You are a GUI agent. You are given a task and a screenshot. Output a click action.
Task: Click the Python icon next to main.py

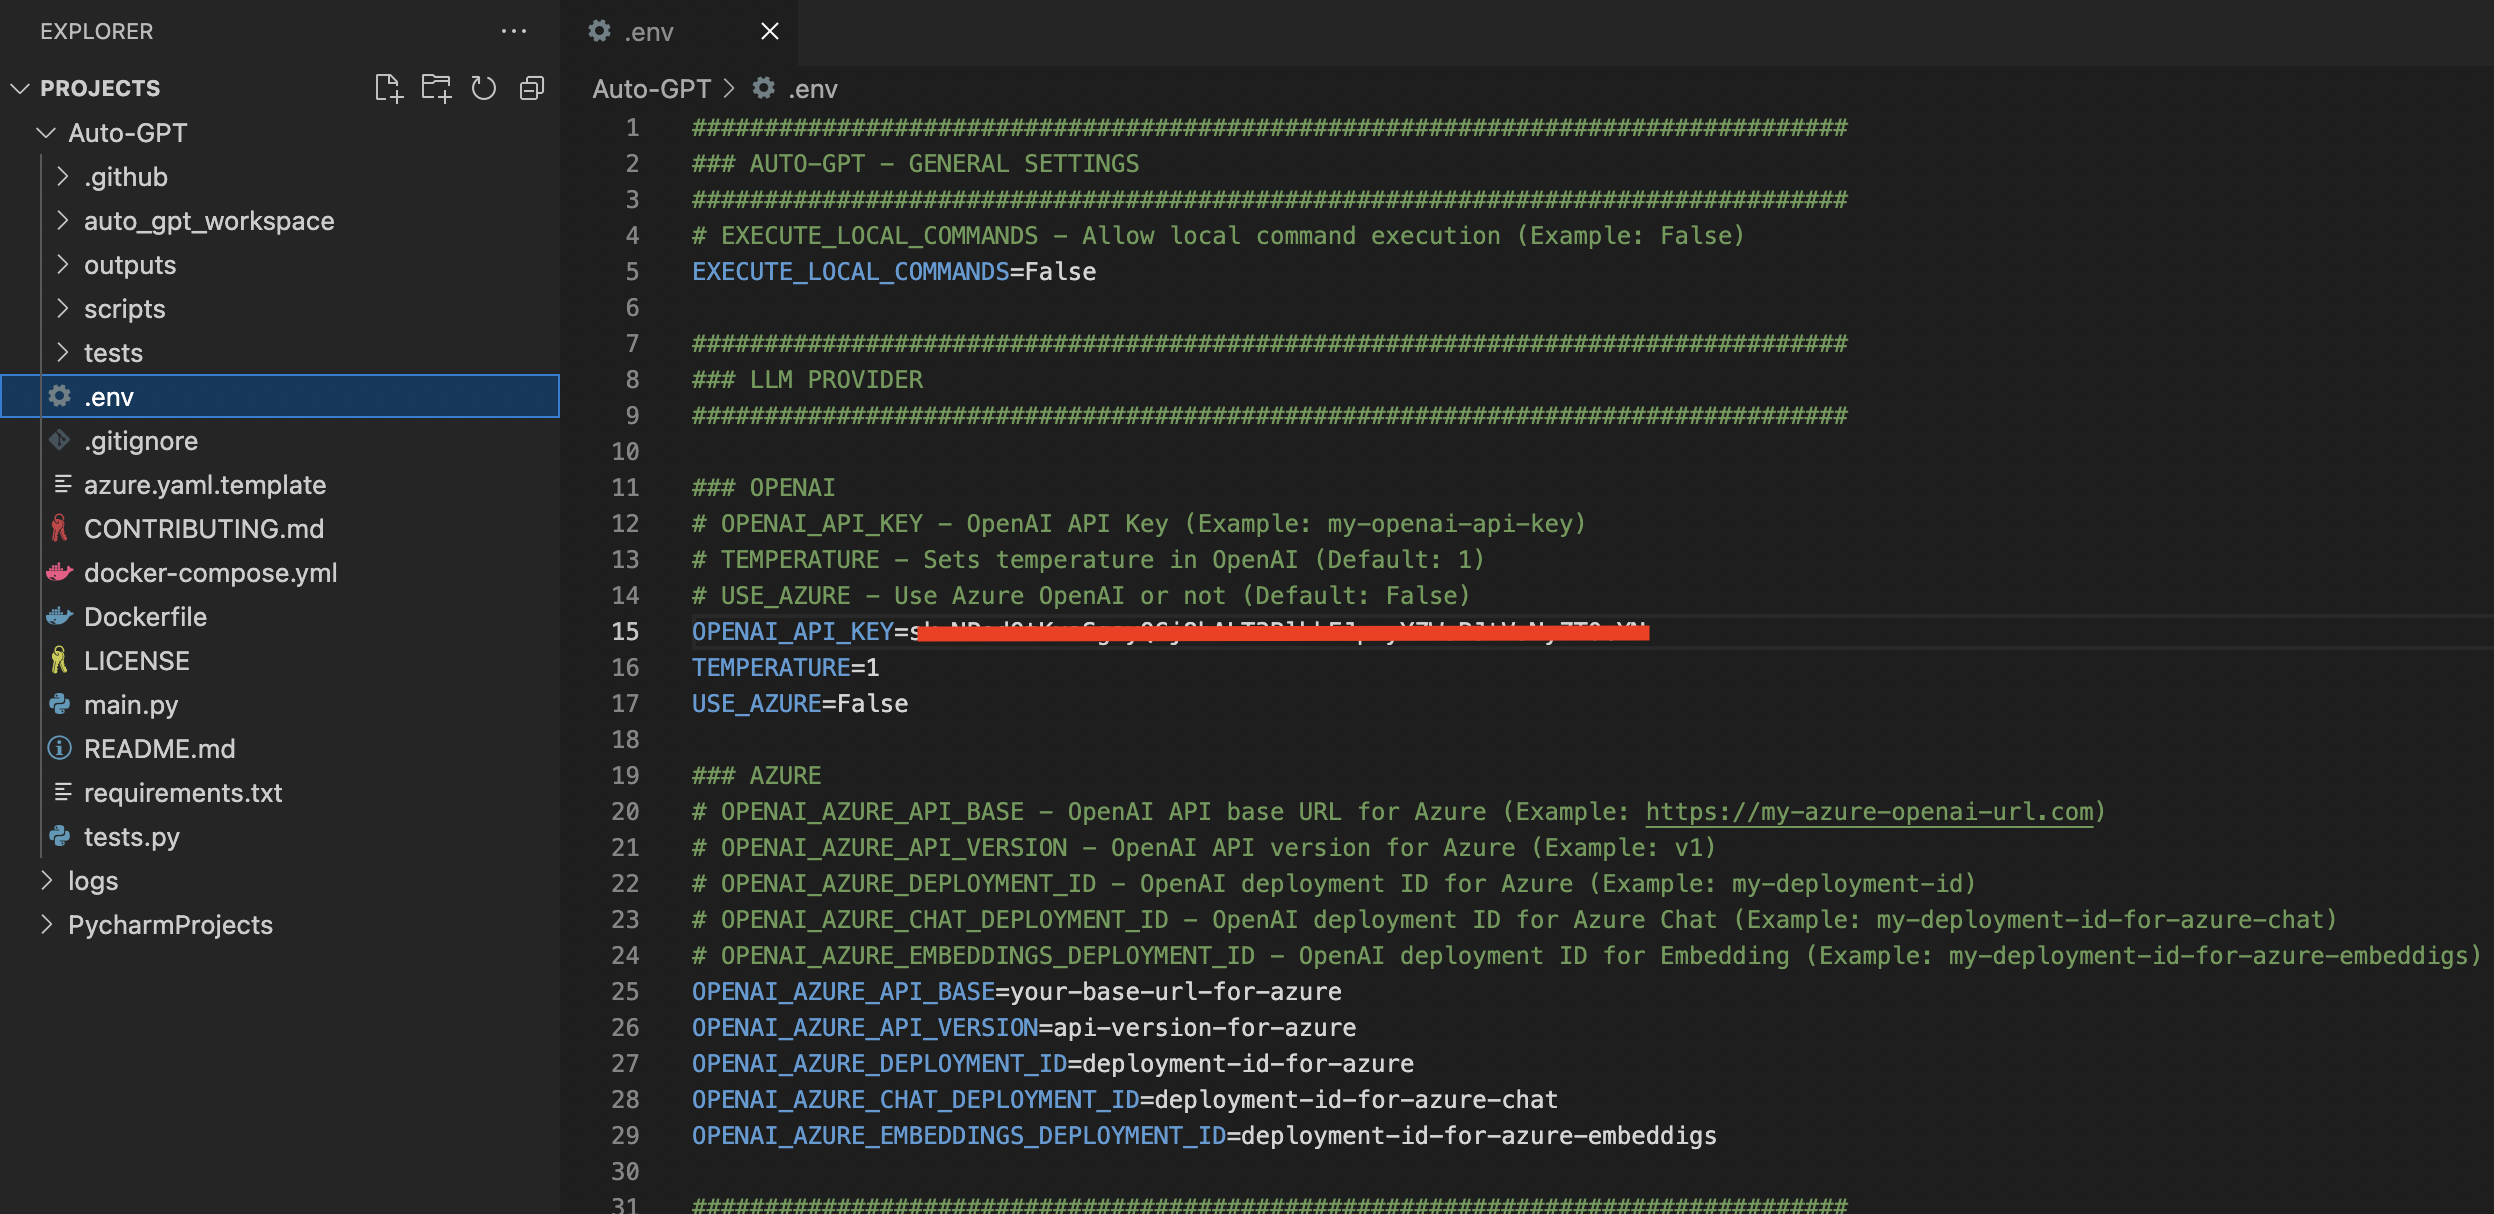coord(60,704)
